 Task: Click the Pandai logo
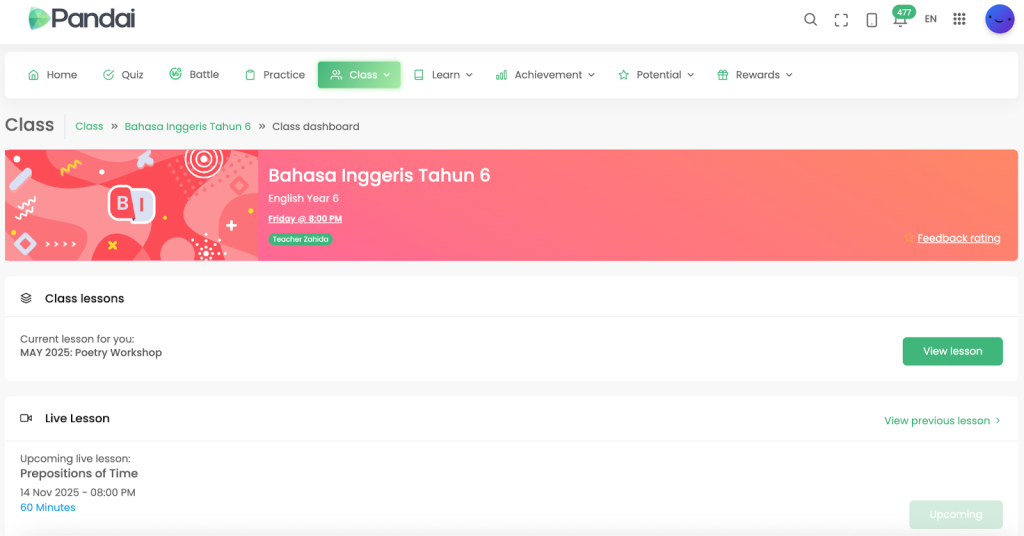pos(82,18)
